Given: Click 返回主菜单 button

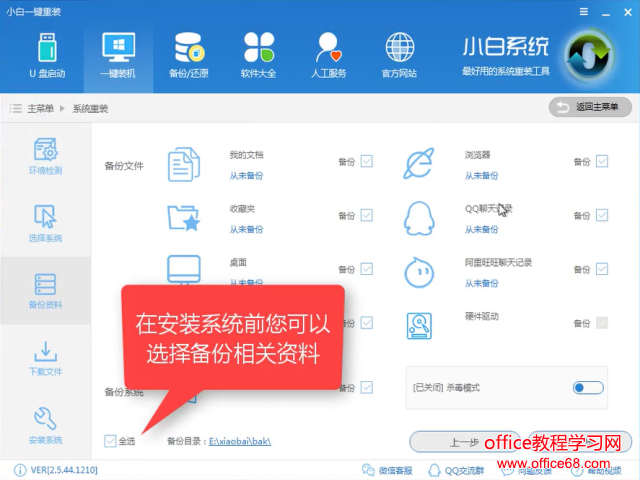Looking at the screenshot, I should coord(590,107).
